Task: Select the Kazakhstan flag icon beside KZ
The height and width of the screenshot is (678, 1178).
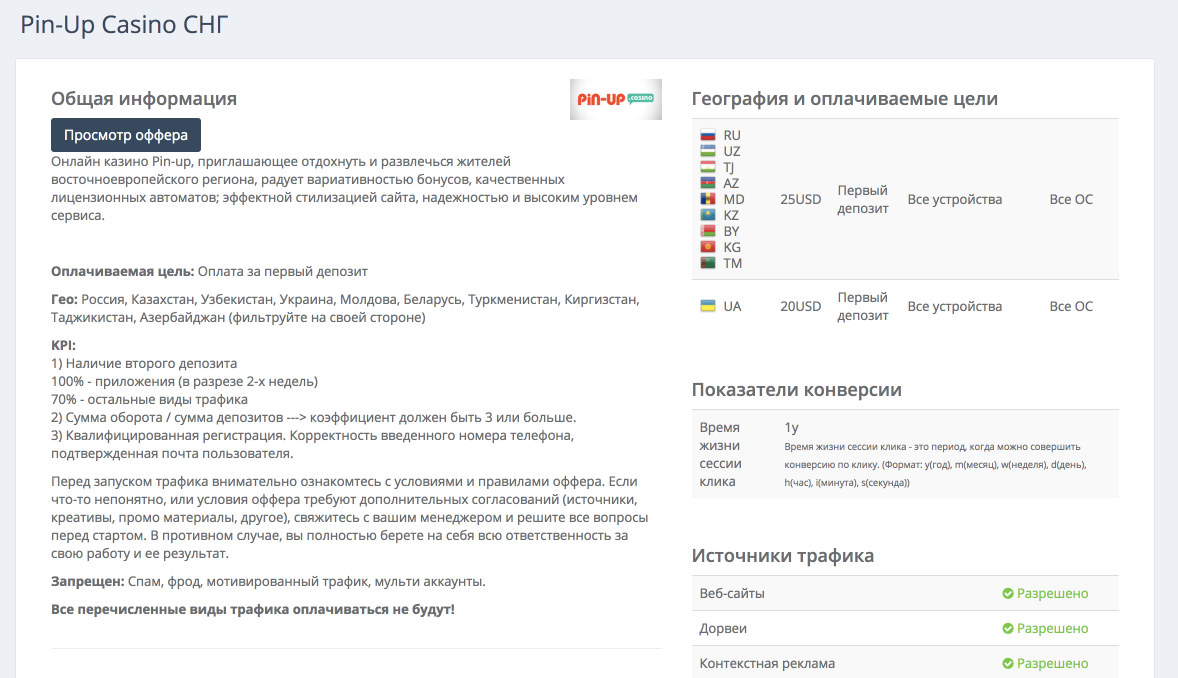Action: (708, 215)
